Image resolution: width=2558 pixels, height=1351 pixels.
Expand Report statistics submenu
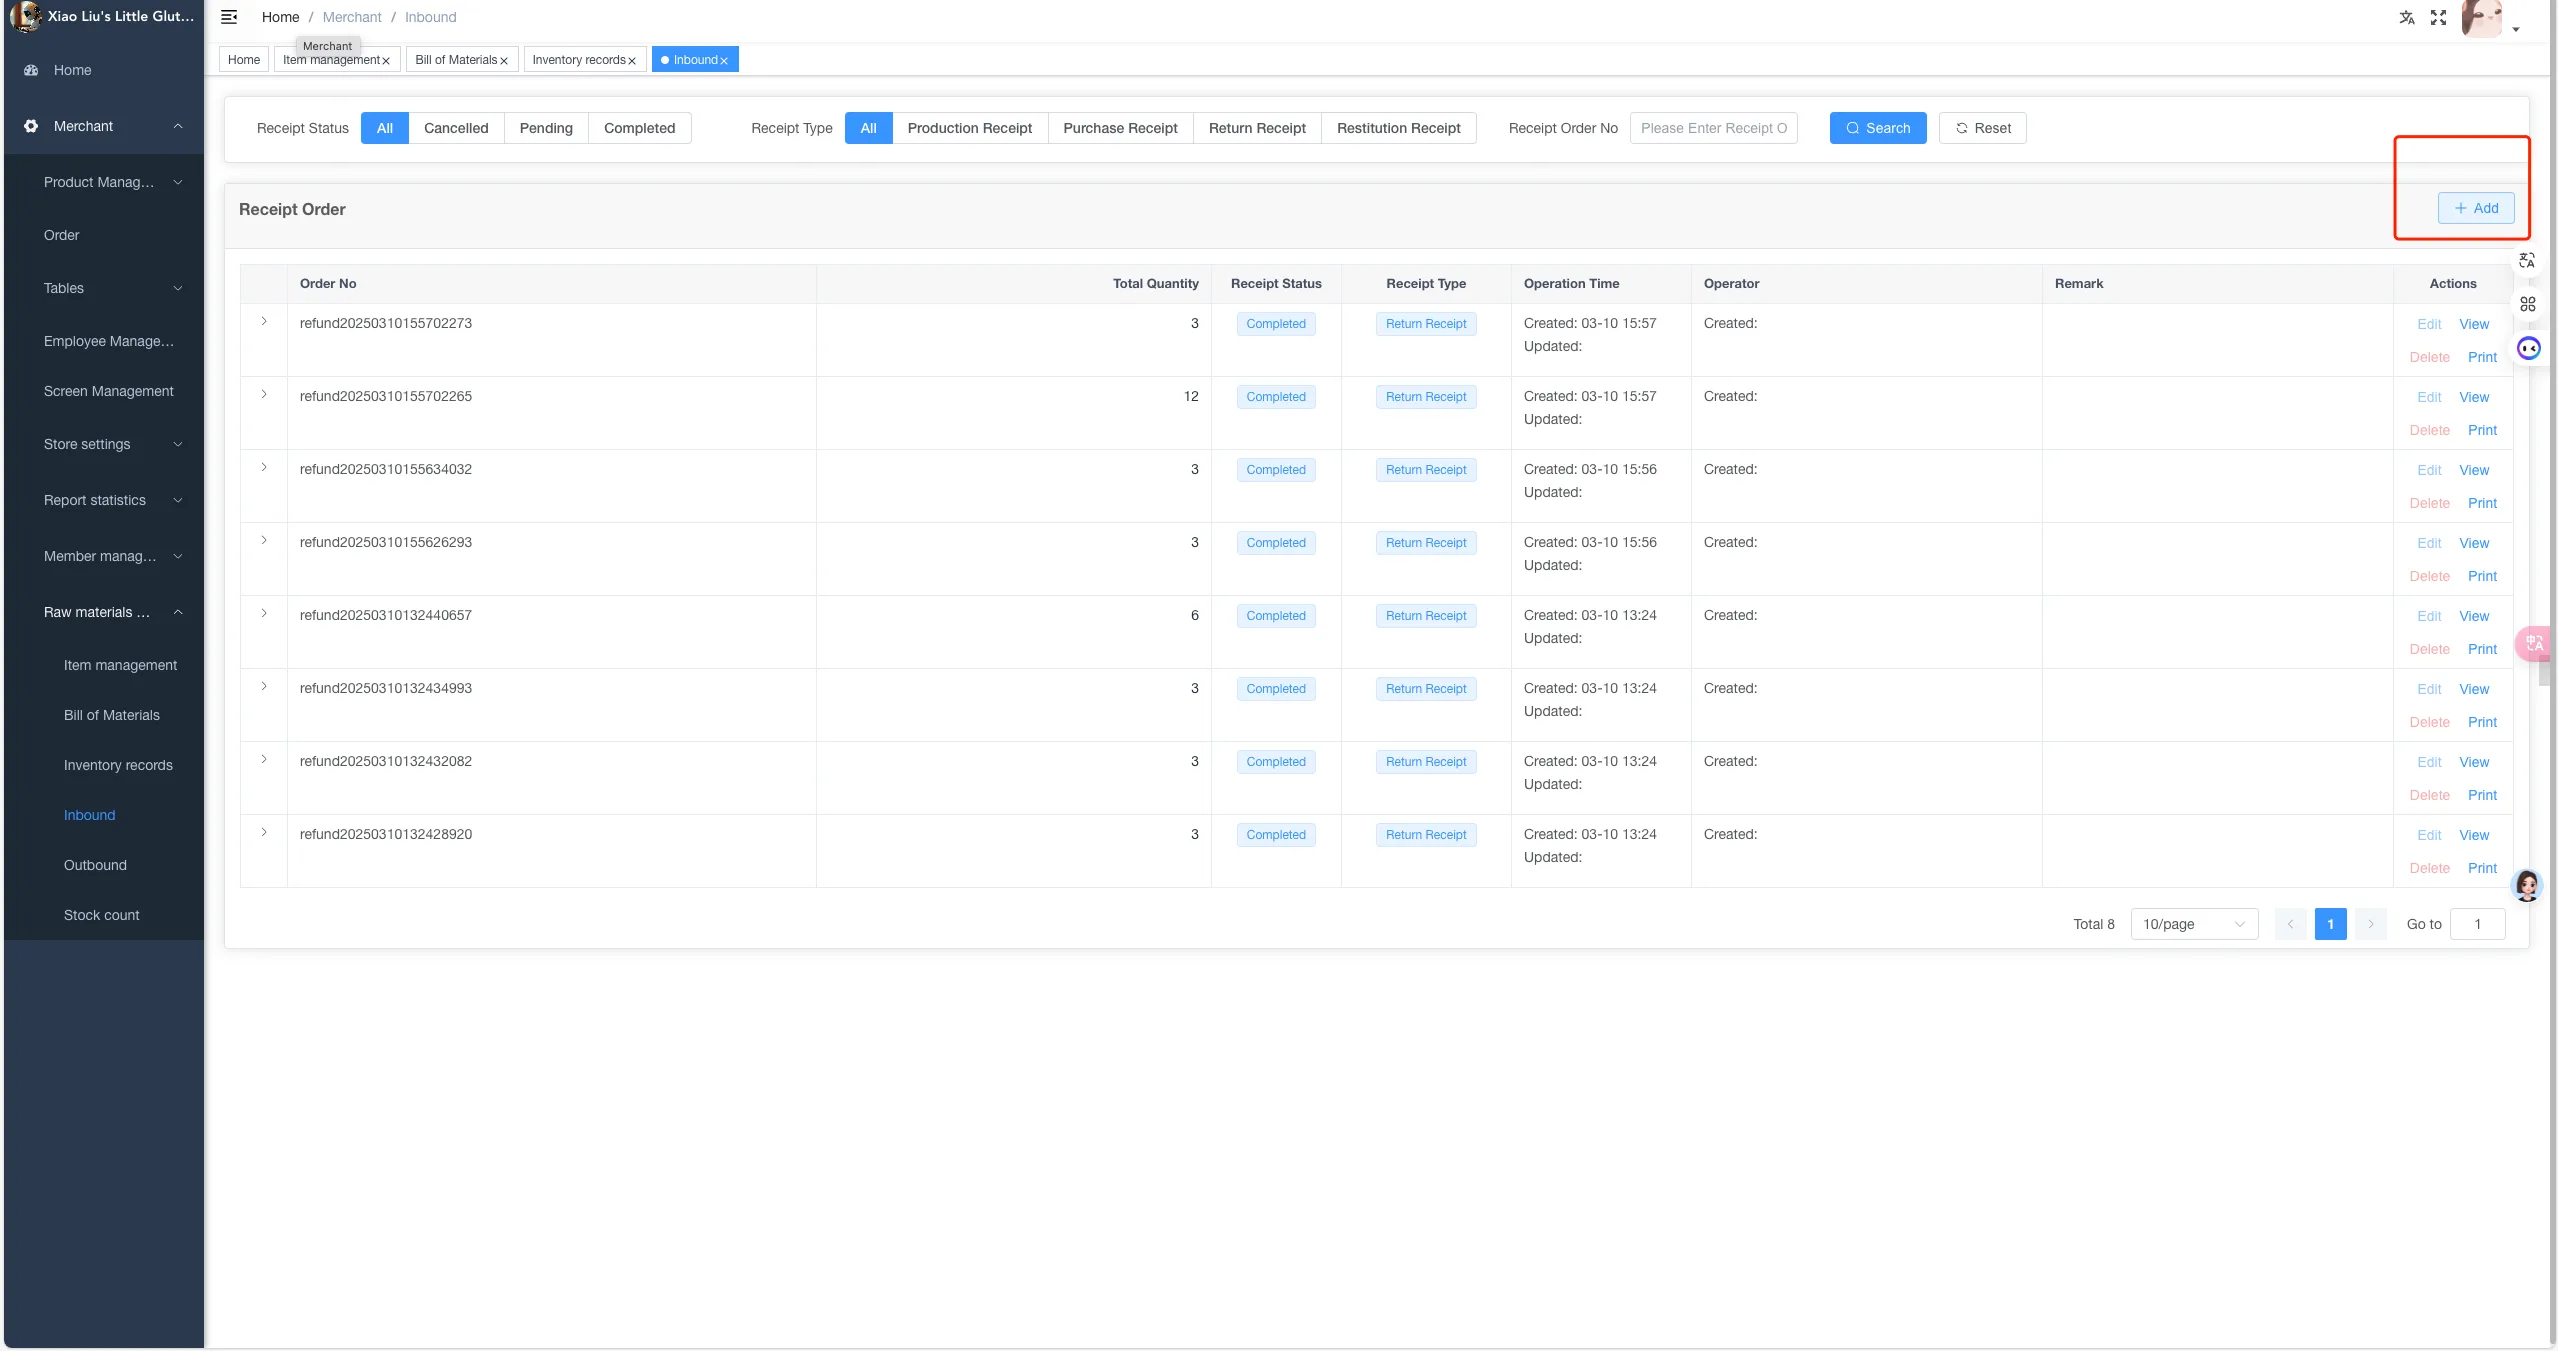coord(104,500)
